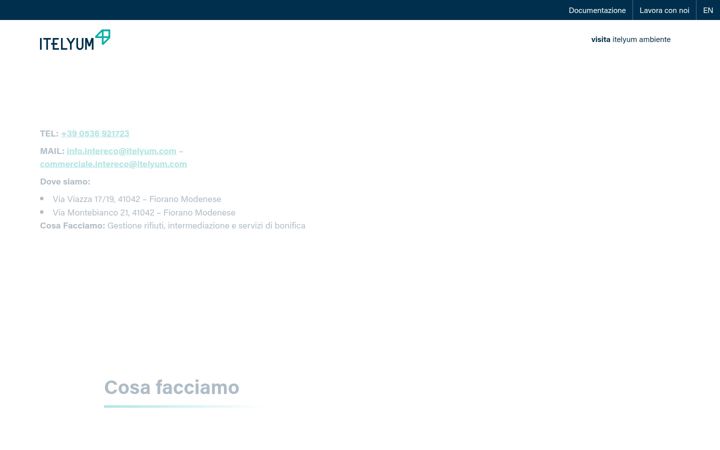Click the Itelyum logo
Viewport: 720px width, 450px height.
75,40
